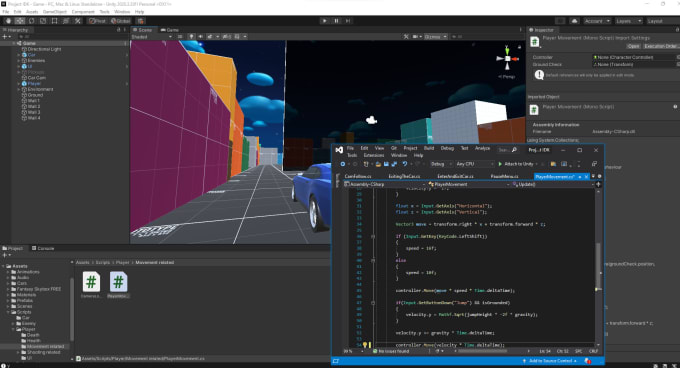Toggle 2D view in Scene toolbar
Screen dimensions: 680x368
click(180, 37)
